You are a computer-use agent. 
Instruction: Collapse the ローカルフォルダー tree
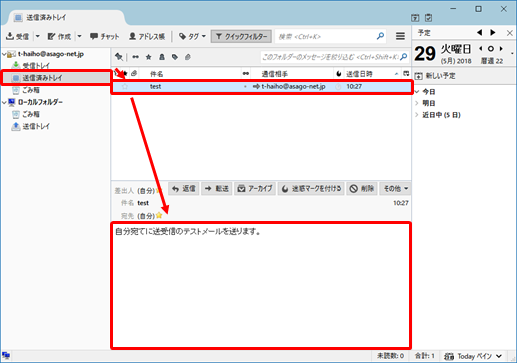tap(4, 102)
